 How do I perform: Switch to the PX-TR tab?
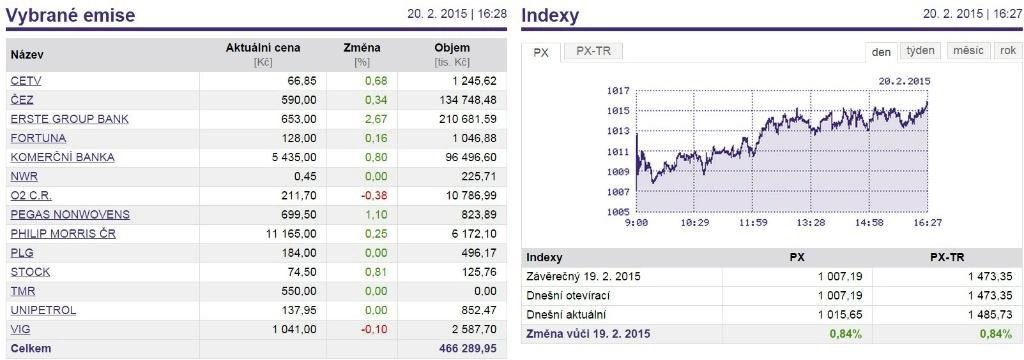pos(593,52)
